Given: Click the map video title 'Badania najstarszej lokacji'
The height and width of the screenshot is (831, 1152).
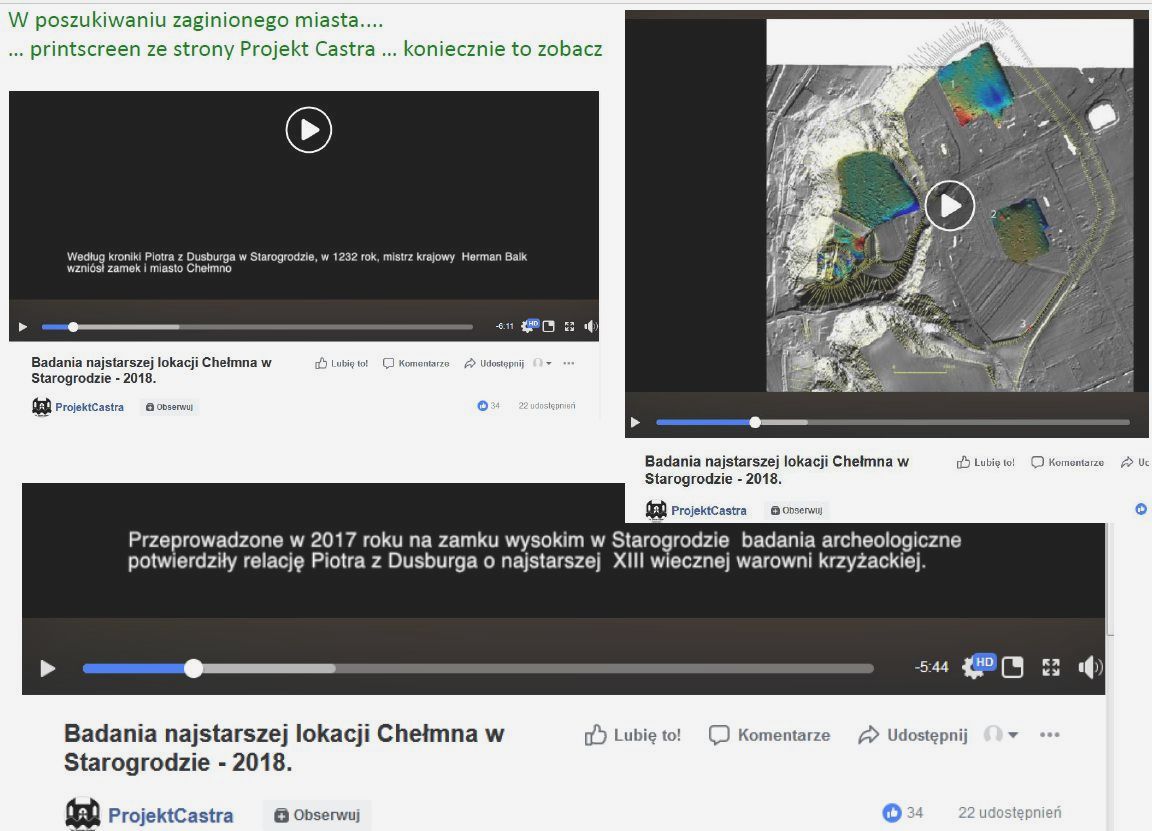Looking at the screenshot, I should 777,470.
